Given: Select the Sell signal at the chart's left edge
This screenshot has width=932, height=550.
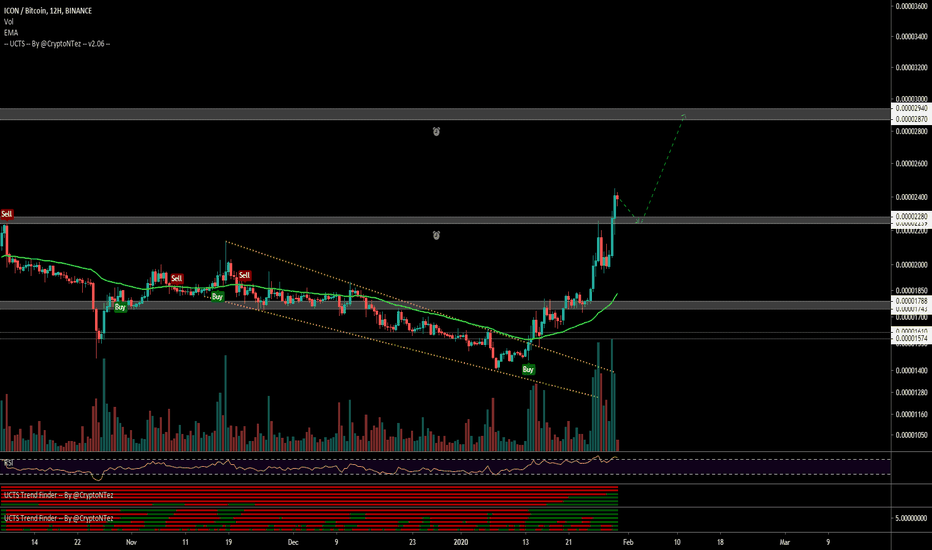Looking at the screenshot, I should pos(7,214).
